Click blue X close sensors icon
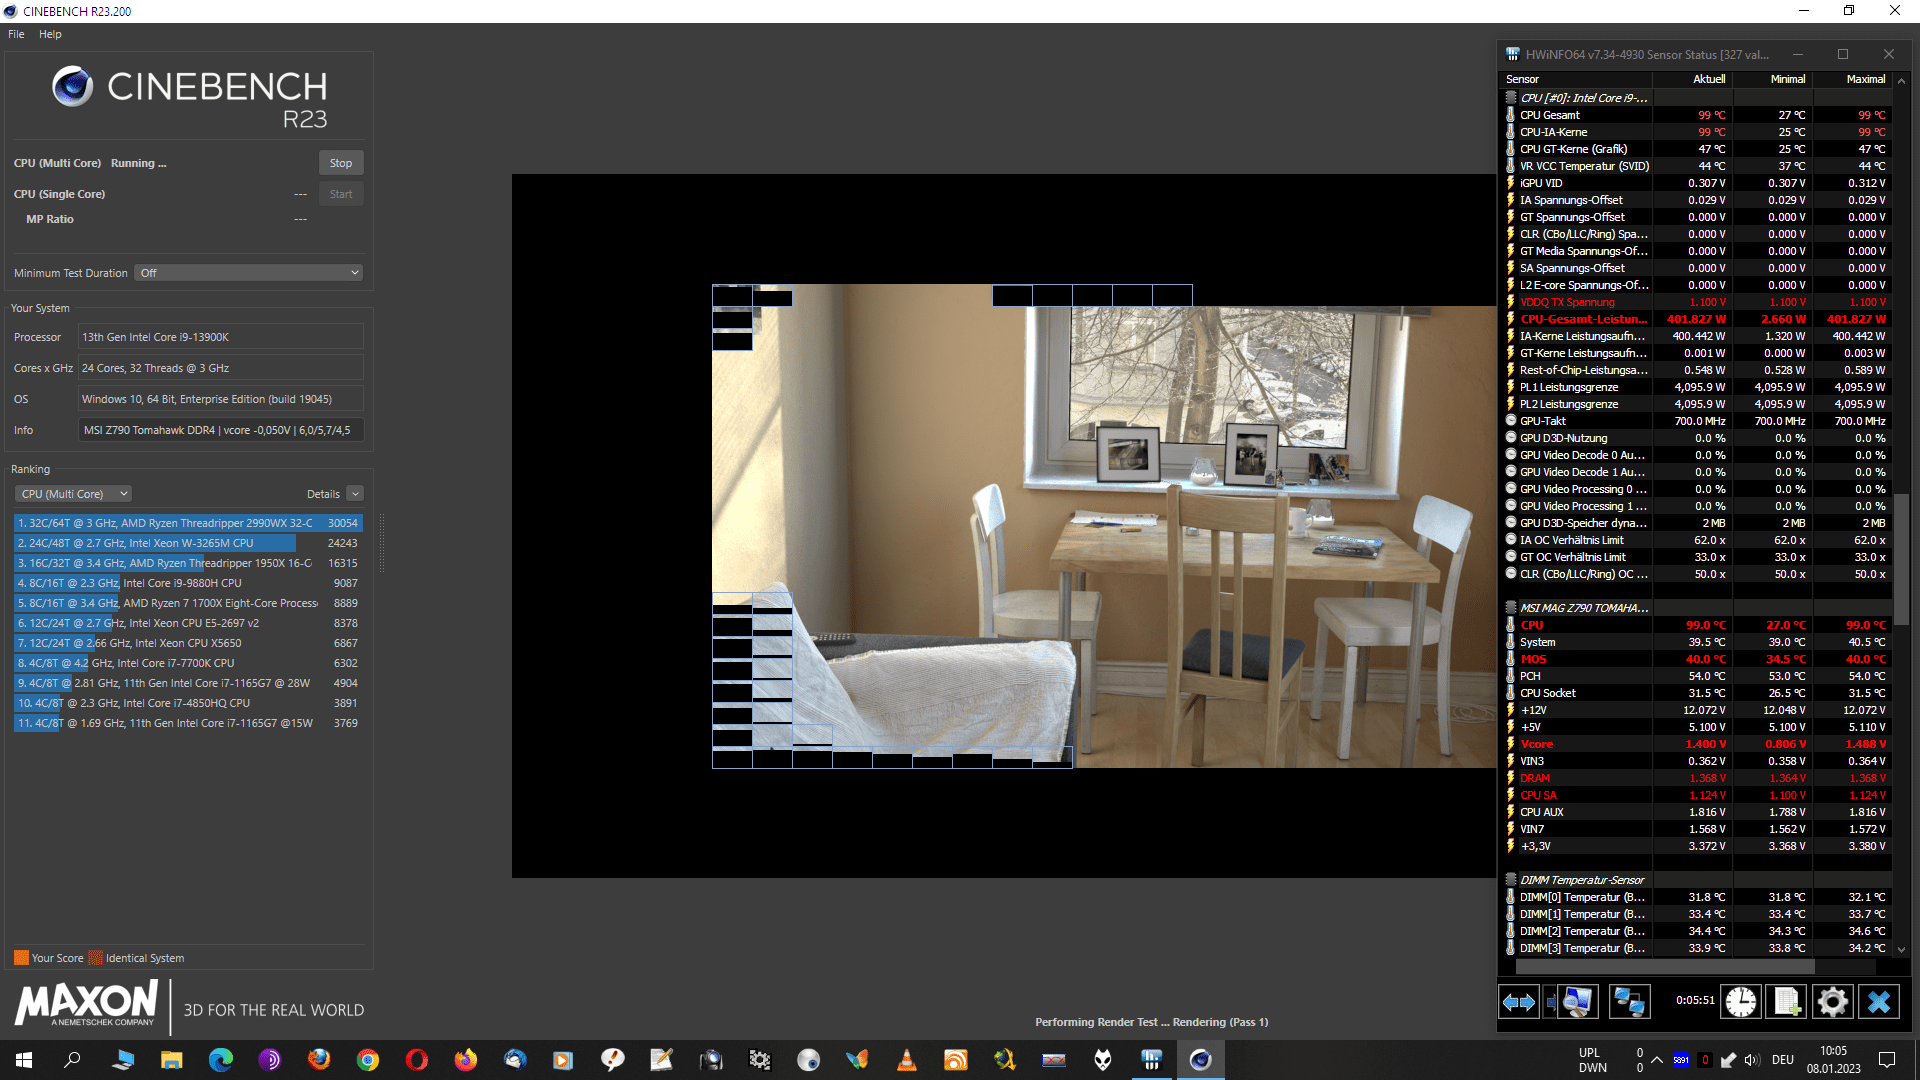The height and width of the screenshot is (1080, 1920). (1879, 1001)
